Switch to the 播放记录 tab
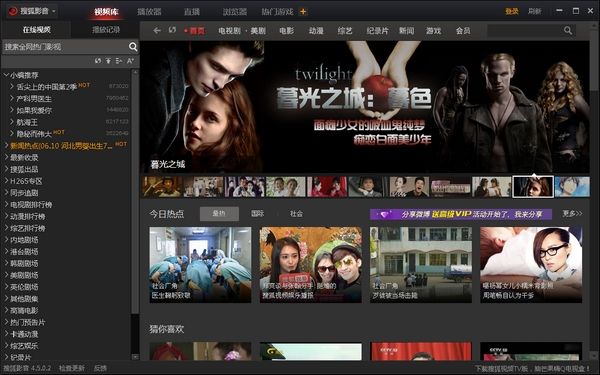Image resolution: width=600 pixels, height=375 pixels. pos(106,30)
